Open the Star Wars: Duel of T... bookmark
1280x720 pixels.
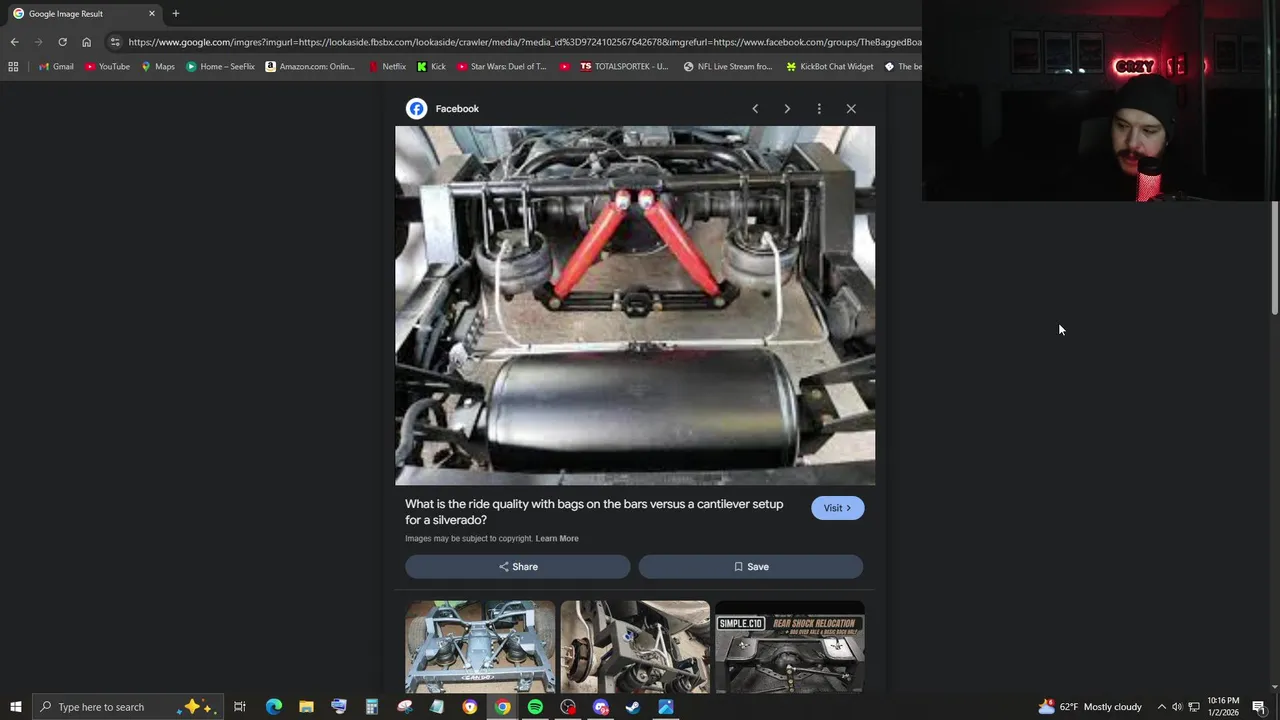(502, 67)
